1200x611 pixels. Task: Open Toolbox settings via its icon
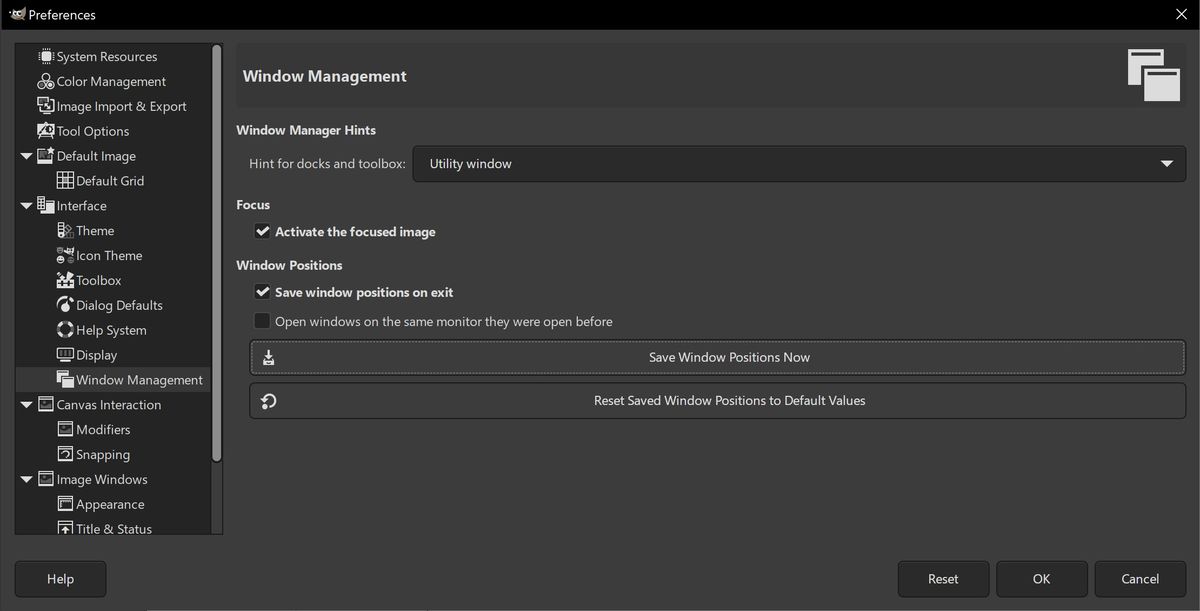pos(66,280)
